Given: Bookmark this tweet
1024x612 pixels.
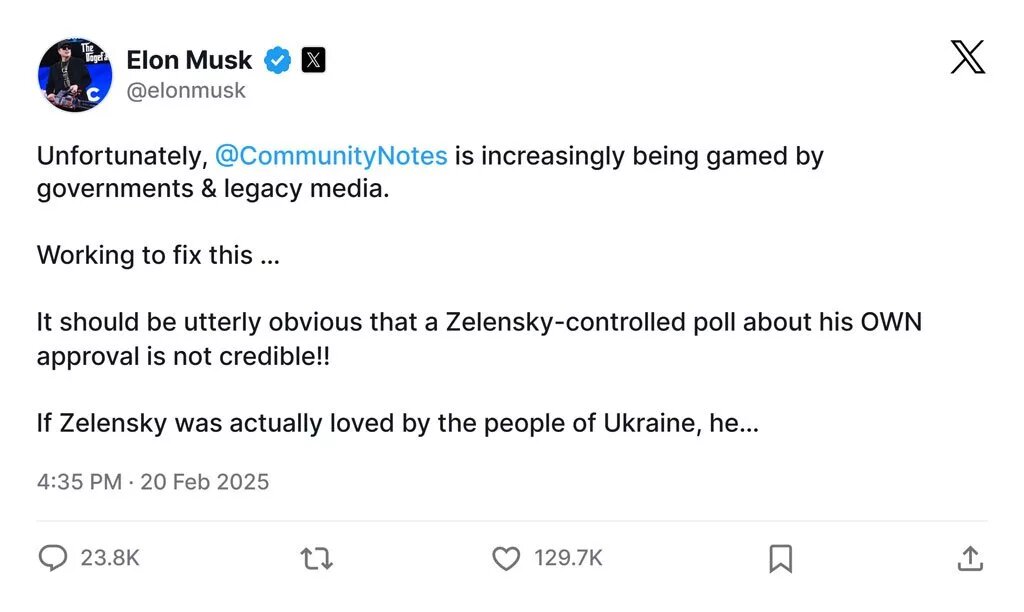Looking at the screenshot, I should [x=781, y=558].
